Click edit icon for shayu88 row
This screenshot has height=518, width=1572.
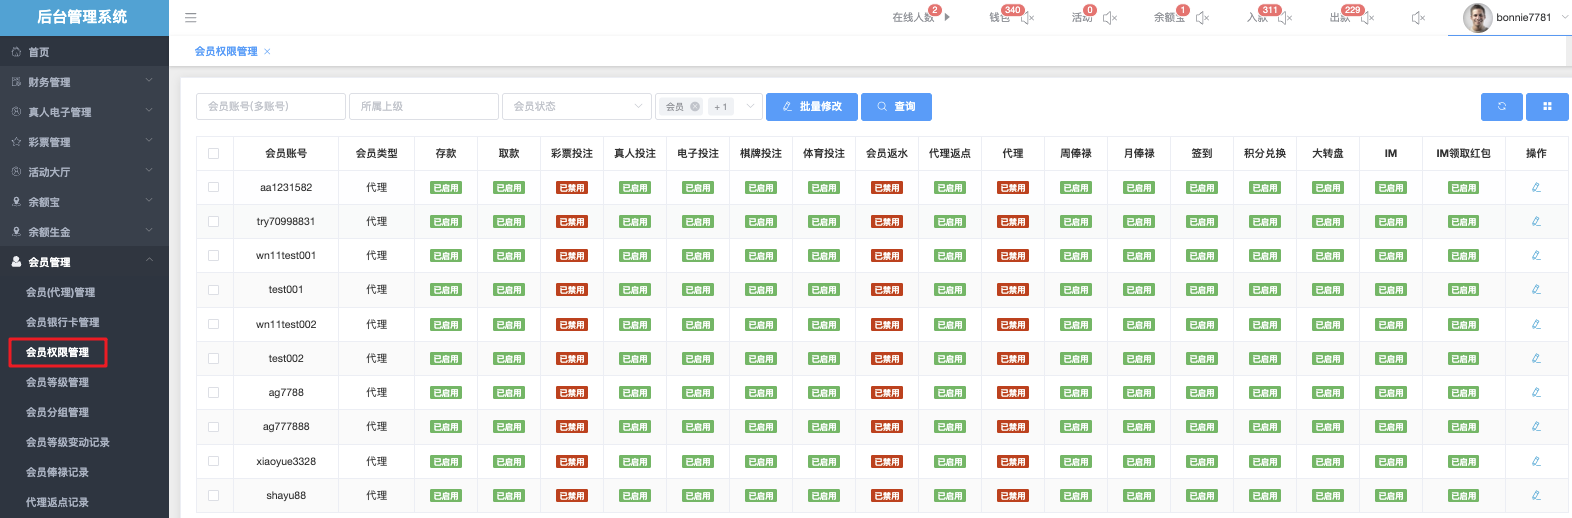click(x=1536, y=495)
